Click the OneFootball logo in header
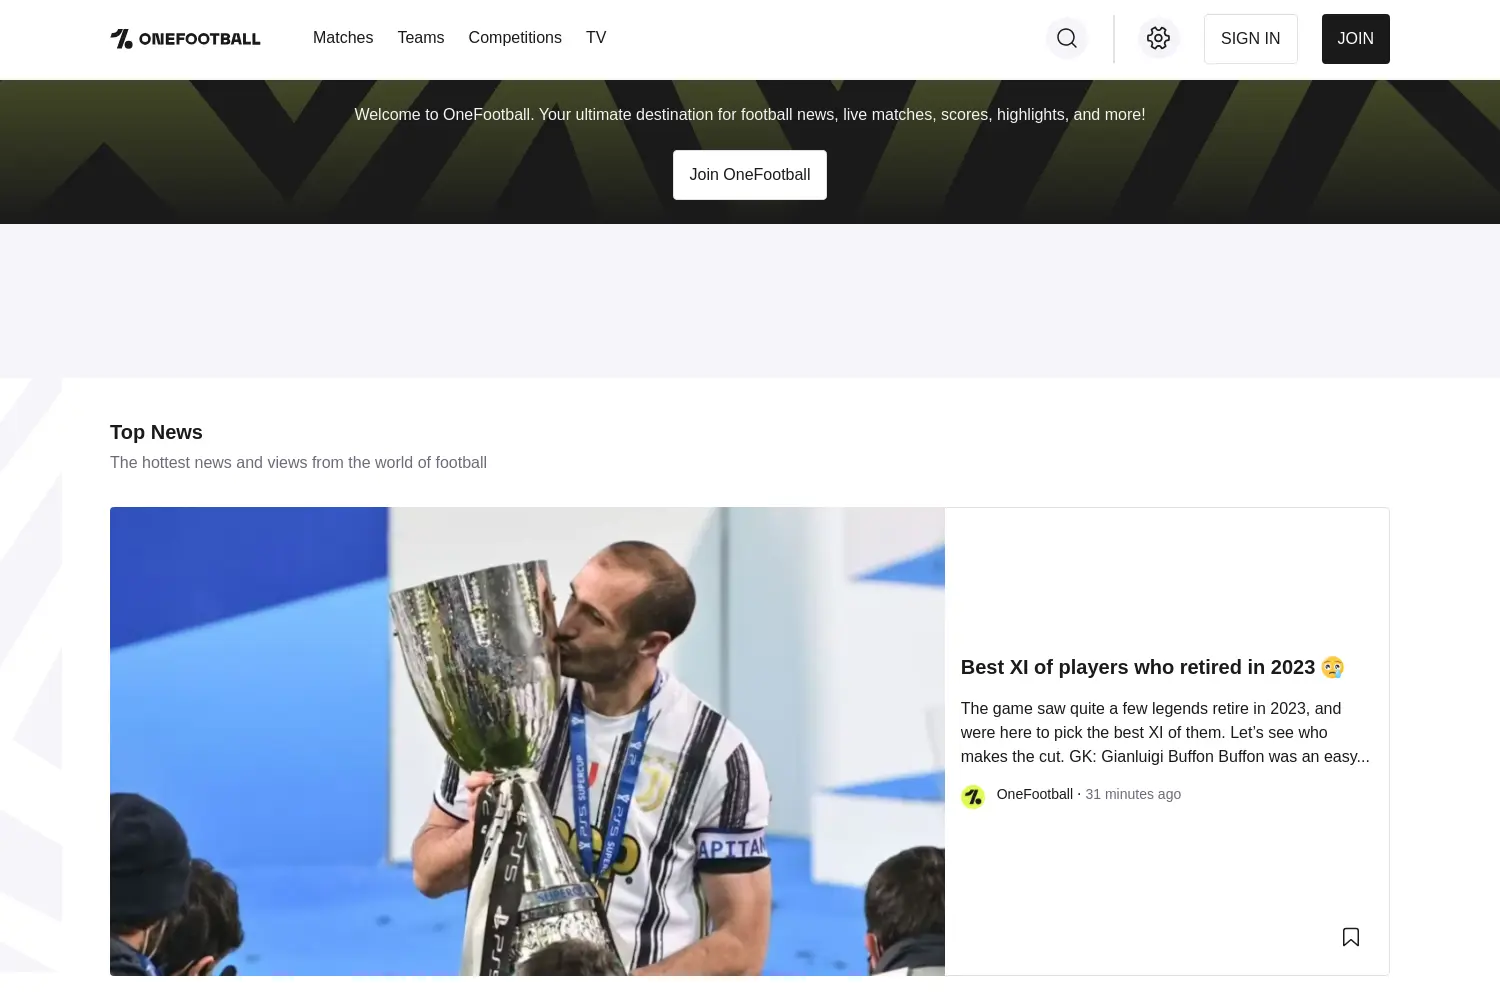The height and width of the screenshot is (1000, 1500). click(x=185, y=39)
